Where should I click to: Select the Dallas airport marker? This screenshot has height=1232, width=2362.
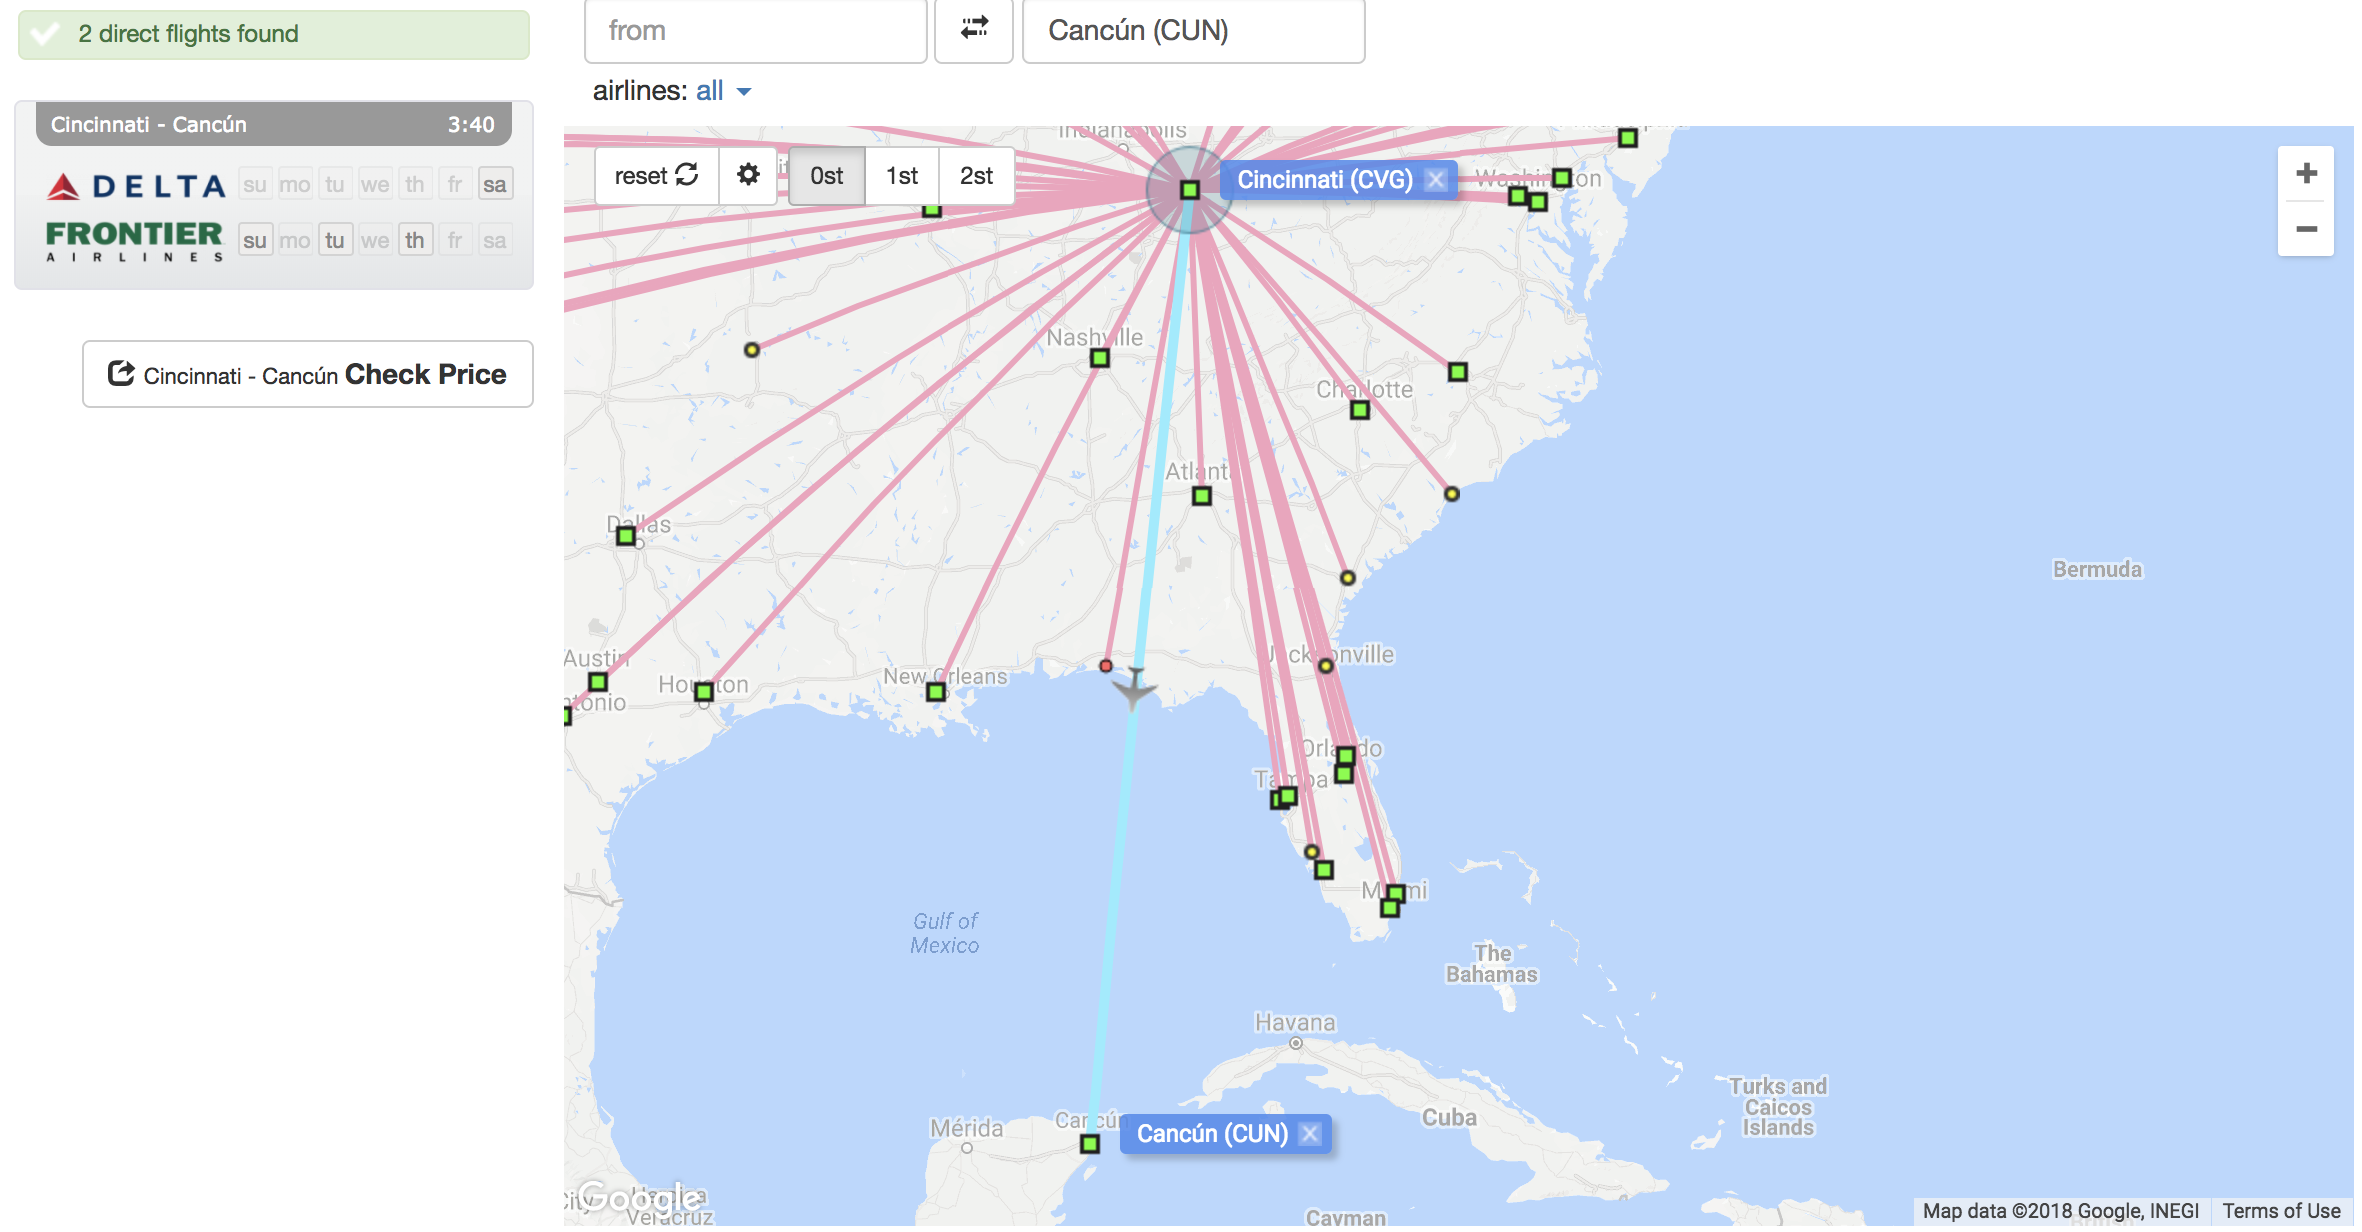pyautogui.click(x=626, y=537)
